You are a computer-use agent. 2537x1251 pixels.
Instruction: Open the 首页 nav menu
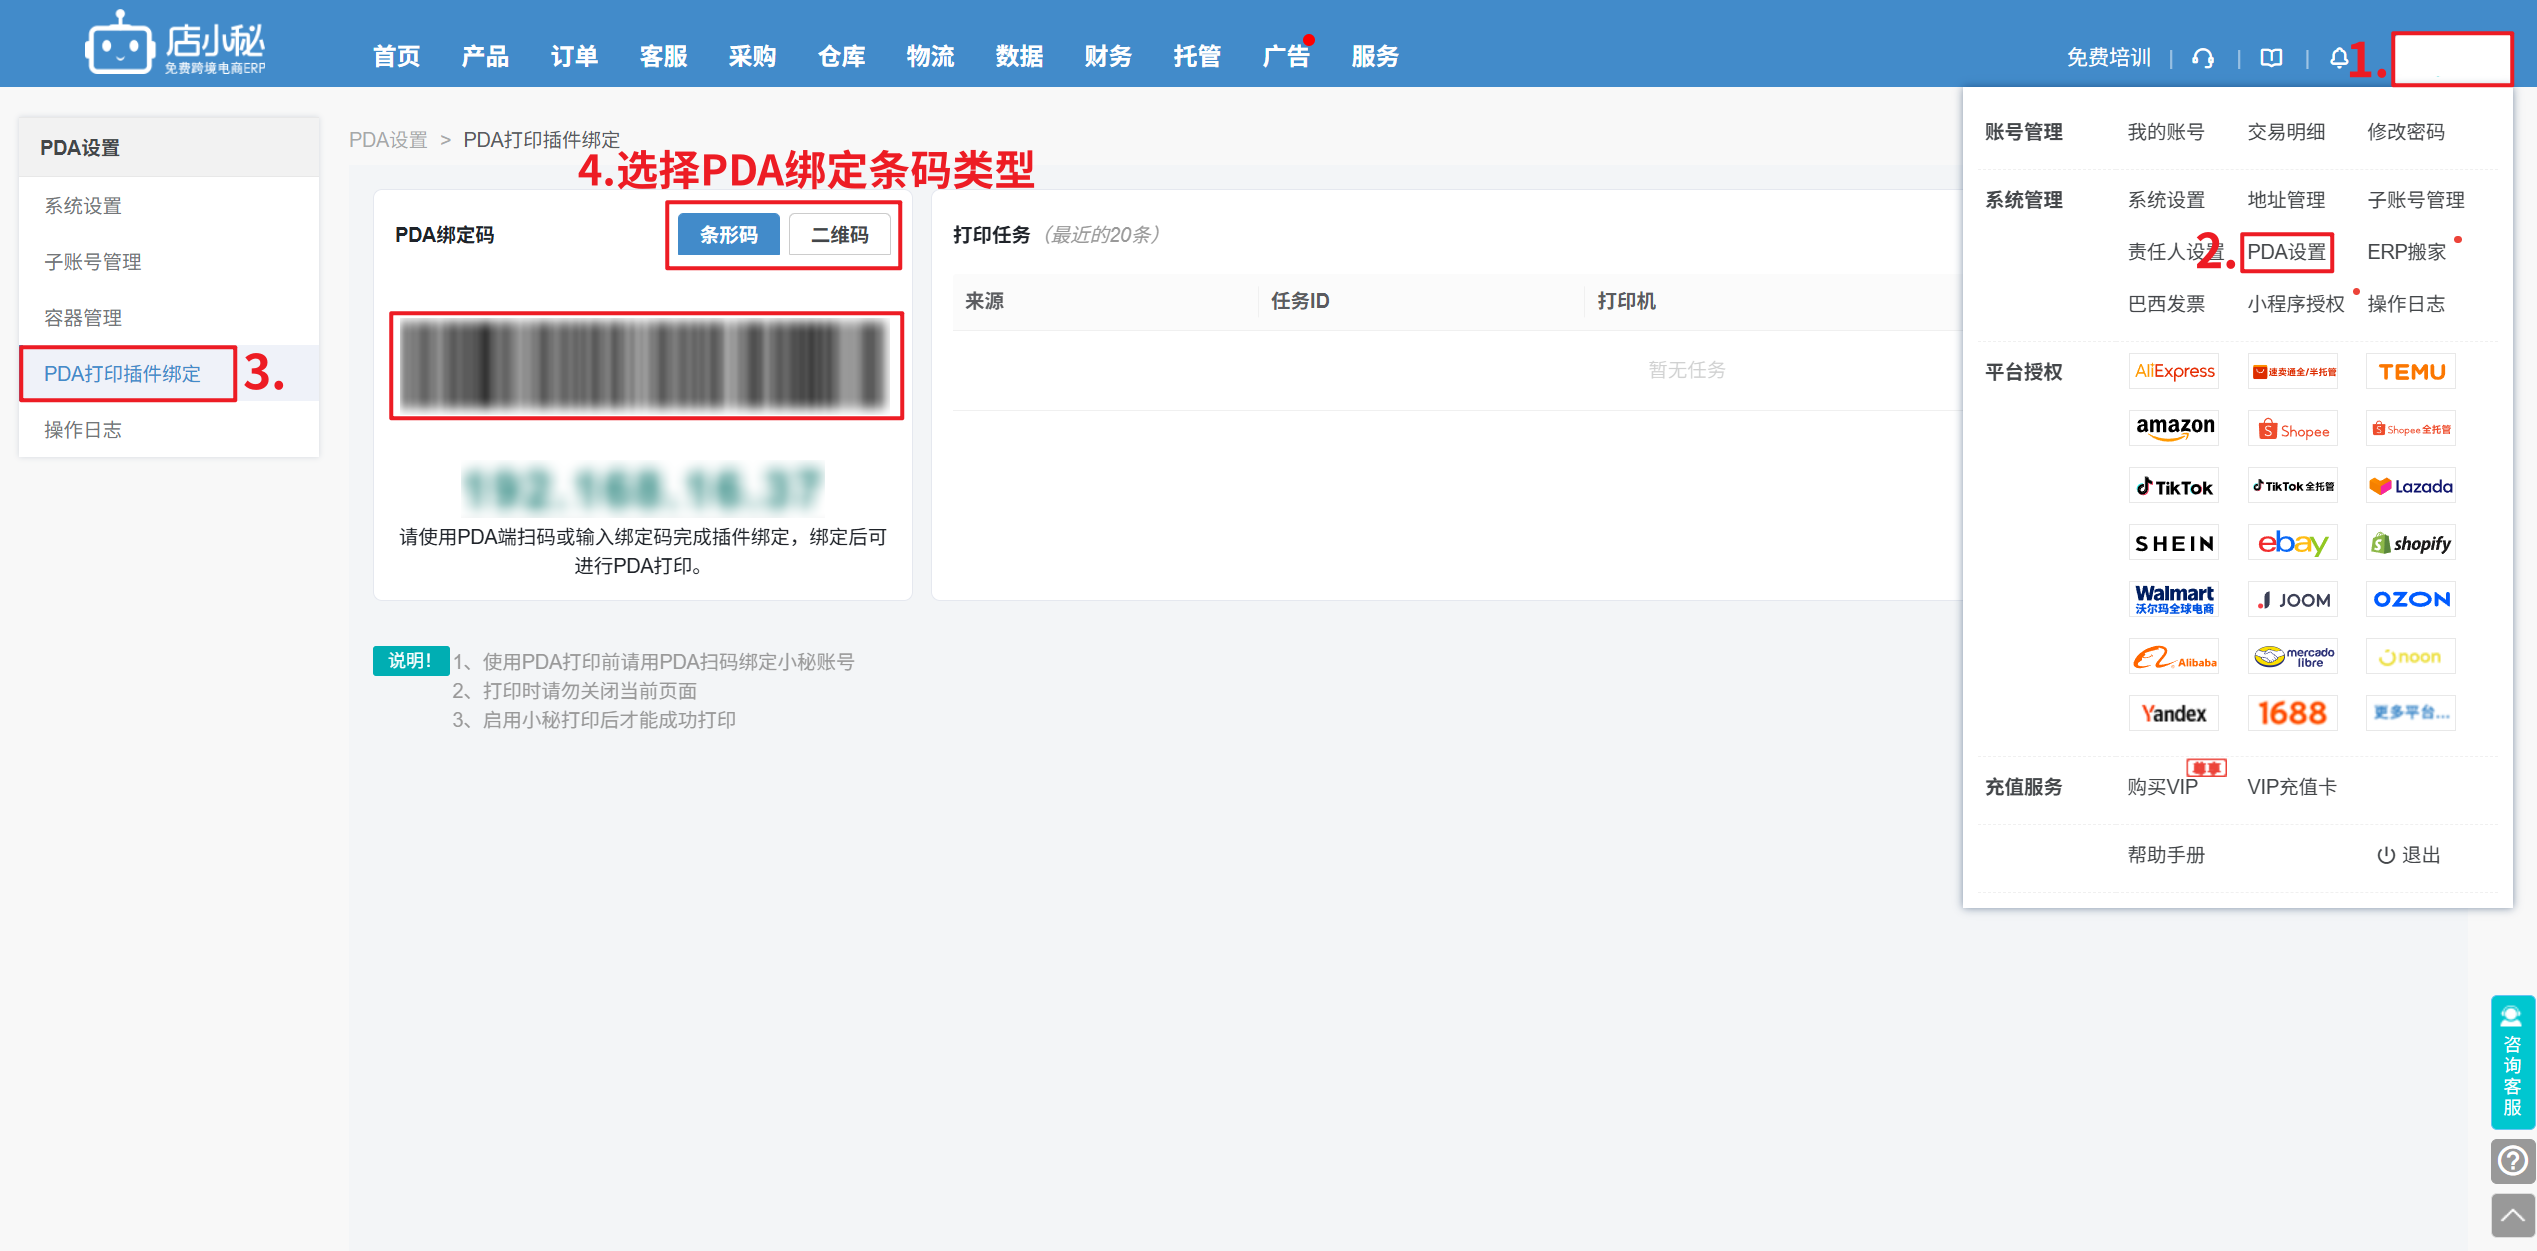click(x=396, y=57)
